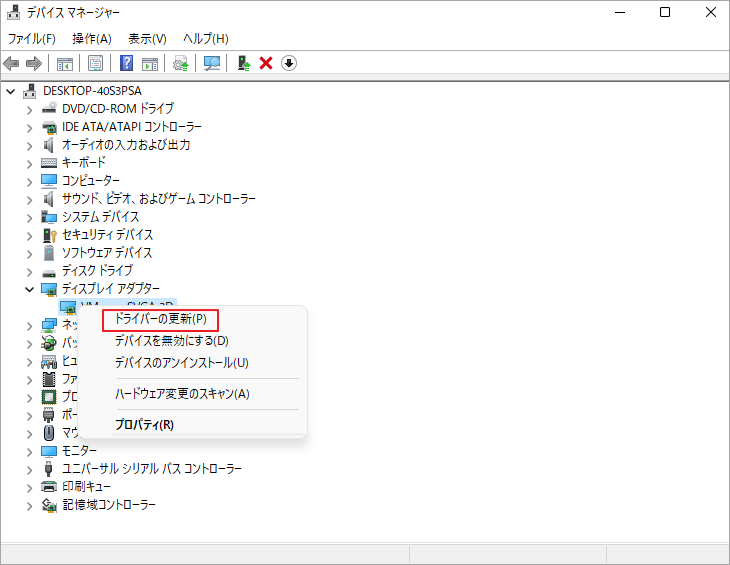Open the 操作(A) menu
Screen dimensions: 730x565
point(92,39)
